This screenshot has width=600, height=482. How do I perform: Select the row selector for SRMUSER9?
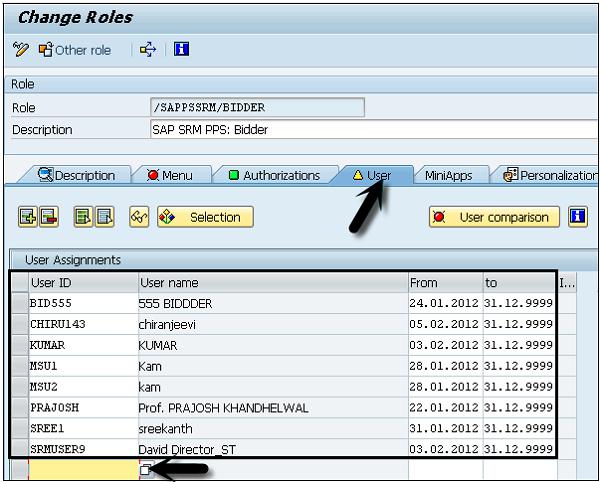(20, 448)
